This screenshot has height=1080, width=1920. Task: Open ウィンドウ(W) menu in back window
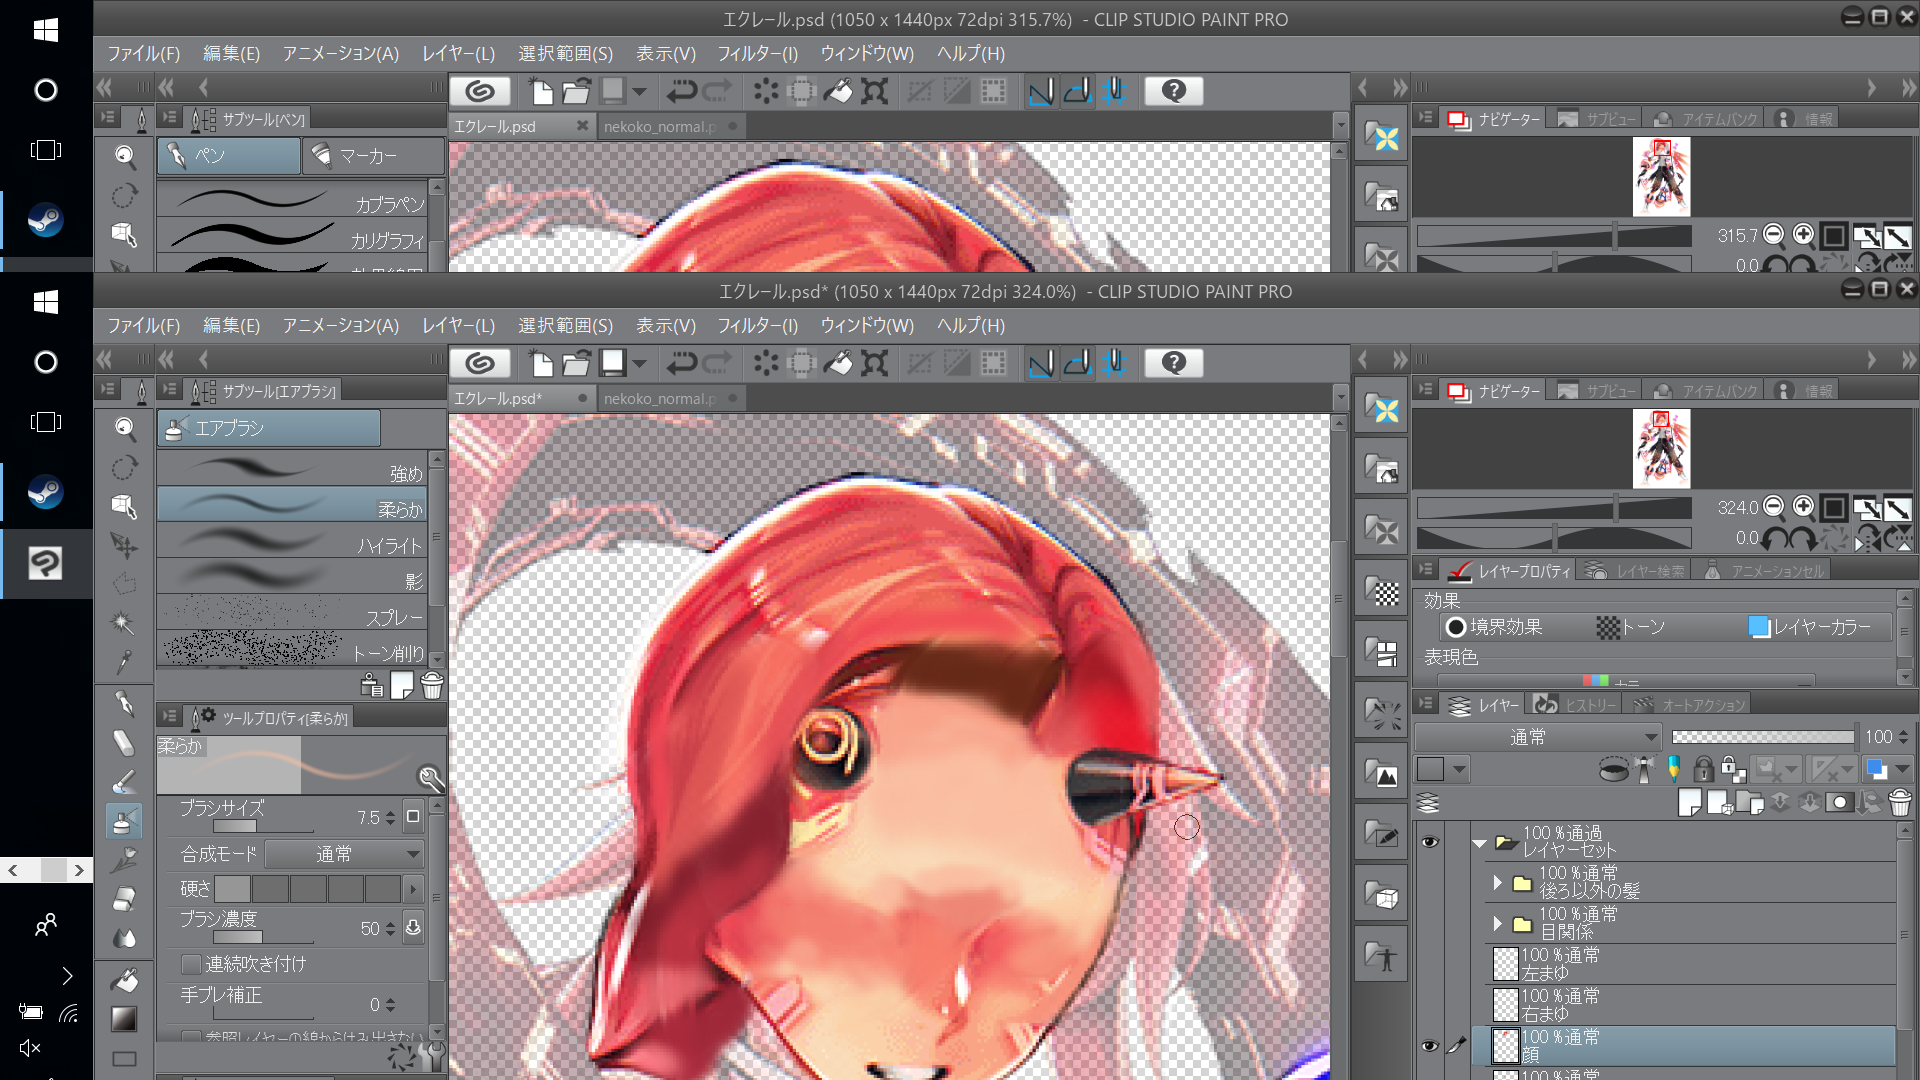(x=867, y=54)
